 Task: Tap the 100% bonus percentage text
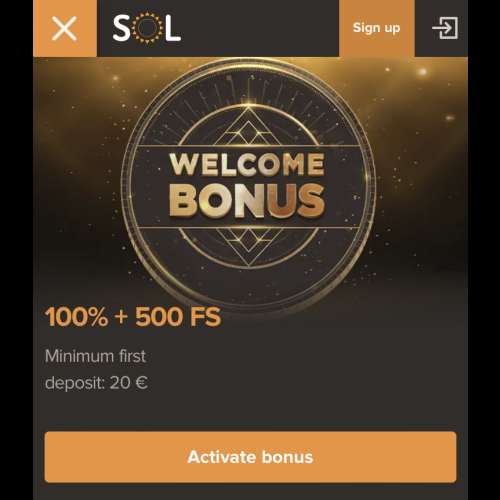point(76,317)
